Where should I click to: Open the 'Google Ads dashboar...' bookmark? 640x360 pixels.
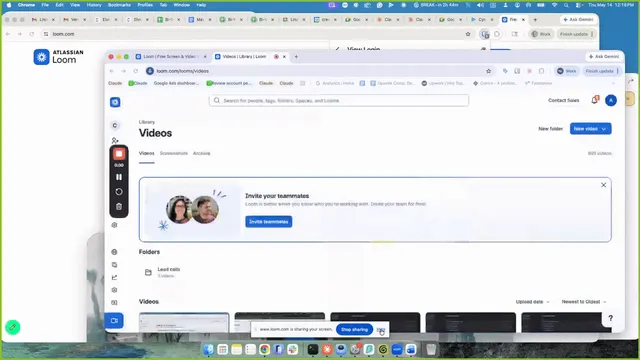coord(176,83)
